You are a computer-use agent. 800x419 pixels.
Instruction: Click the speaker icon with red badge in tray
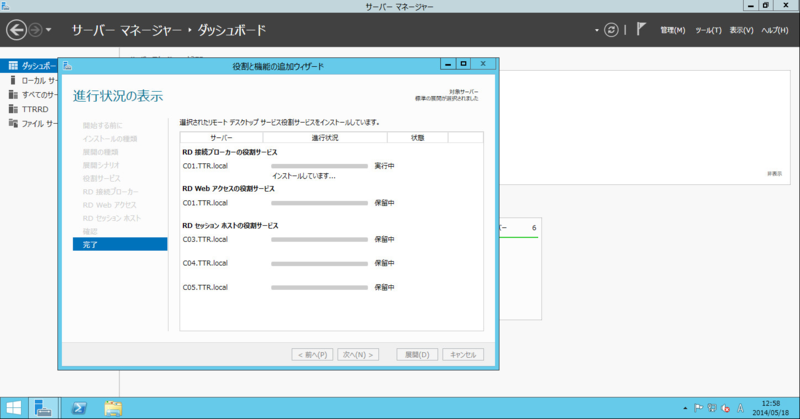[x=725, y=408]
